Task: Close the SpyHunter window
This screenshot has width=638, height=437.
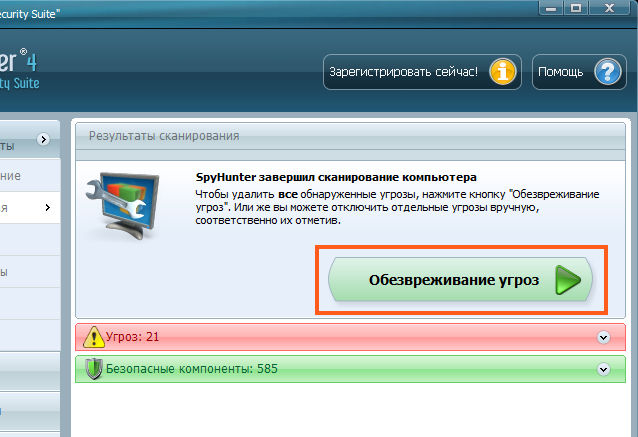Action: click(609, 8)
